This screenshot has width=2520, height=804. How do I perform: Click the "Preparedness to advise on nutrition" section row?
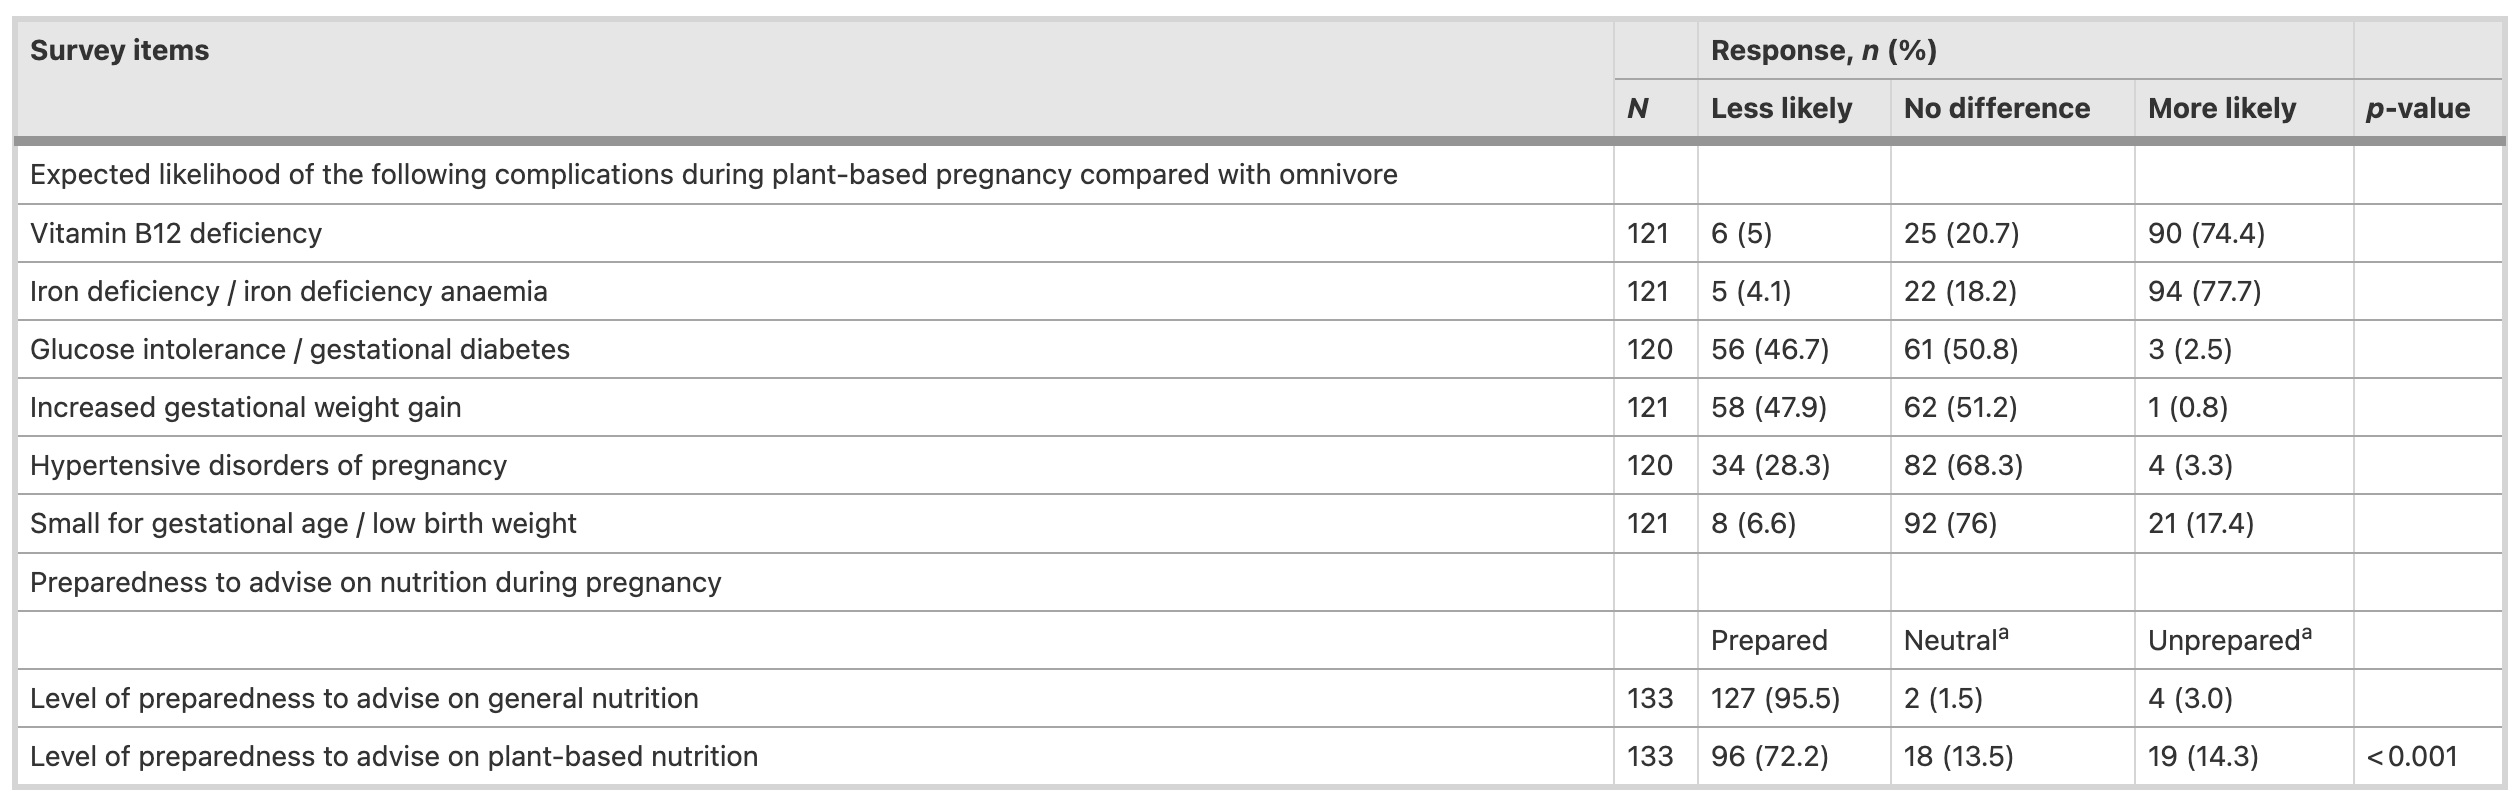(375, 582)
